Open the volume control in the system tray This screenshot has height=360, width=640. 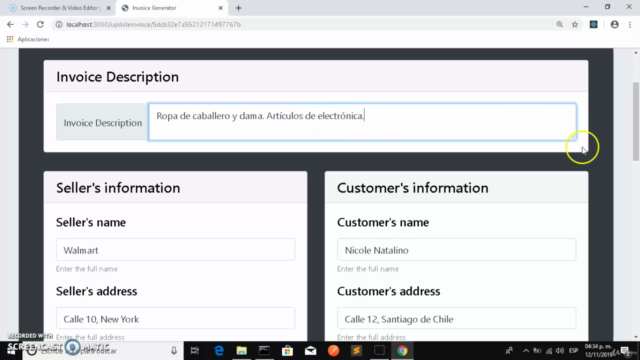[560, 351]
